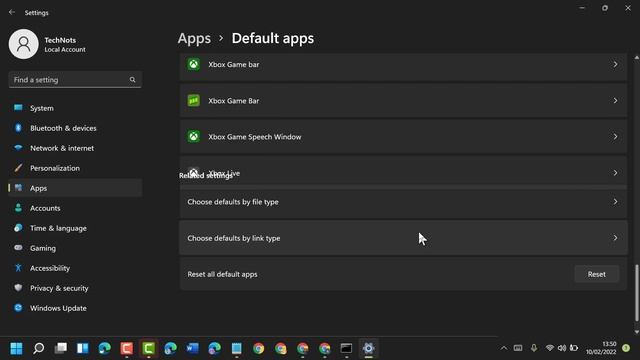640x360 pixels.
Task: Reset all default apps button
Action: click(597, 274)
